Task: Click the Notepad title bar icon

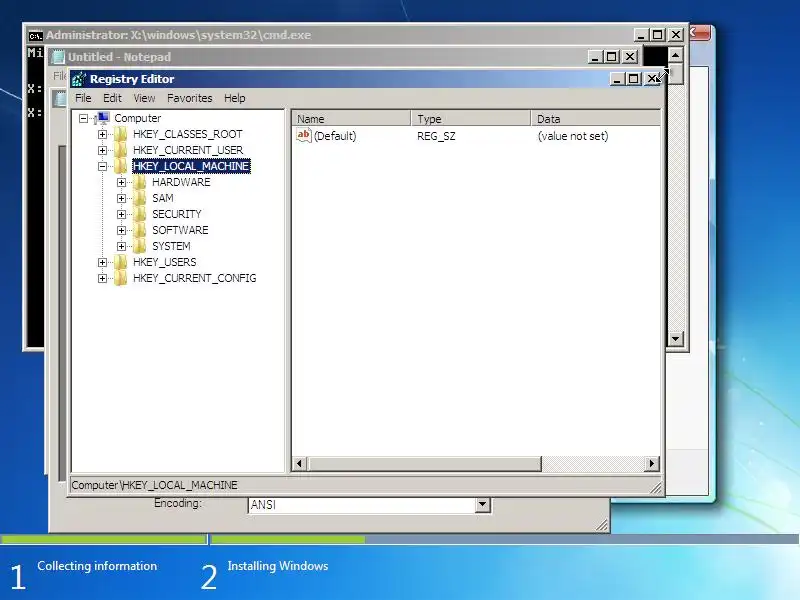Action: (59, 57)
